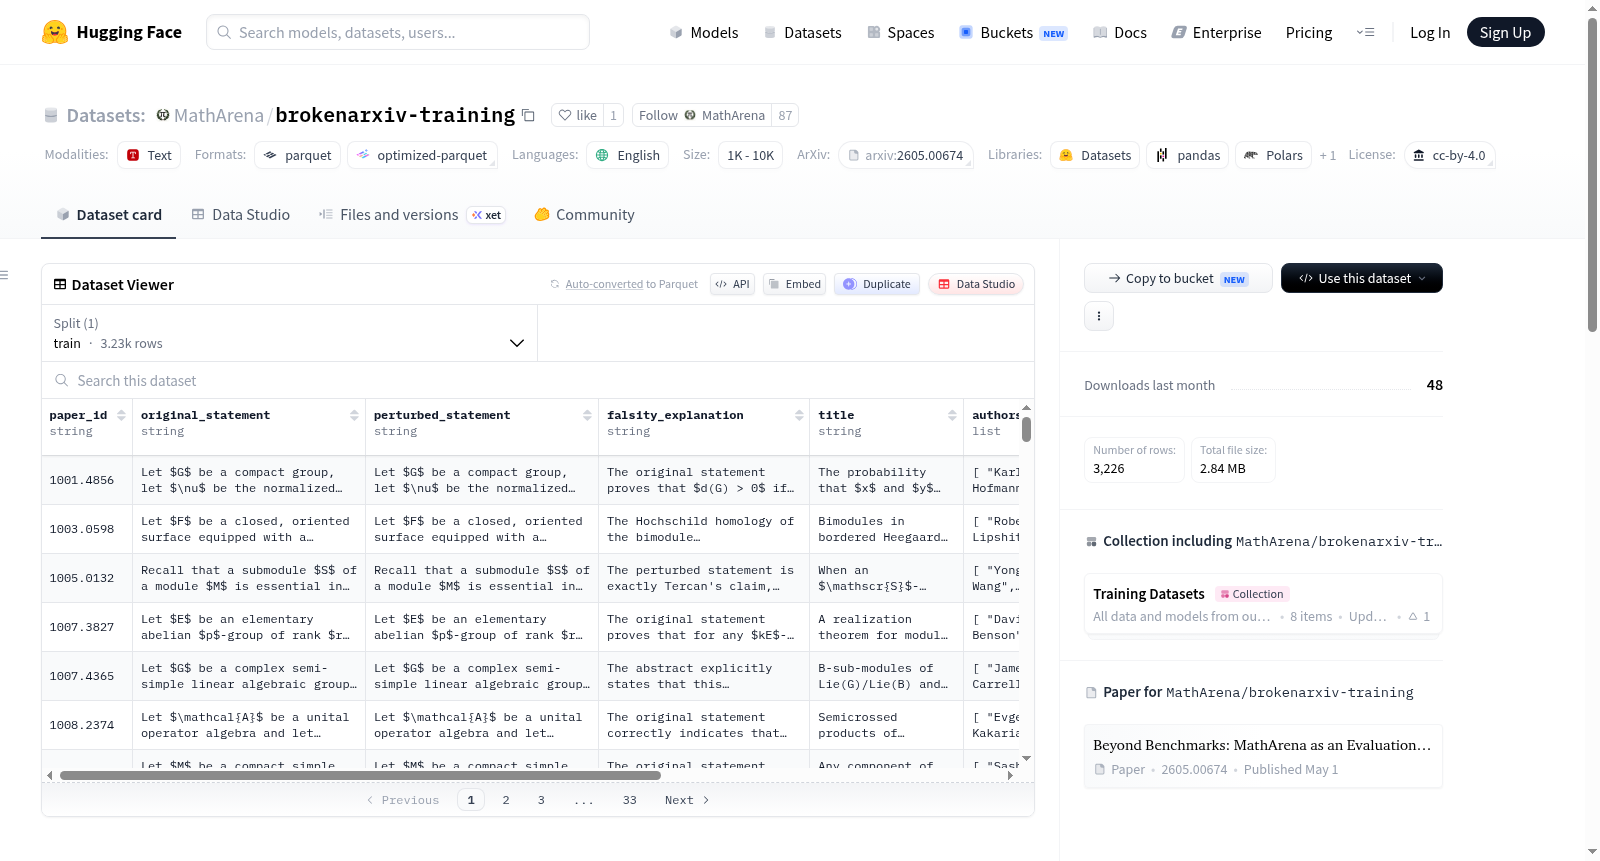Expand the train split dropdown
Viewport: 1600px width, 861px height.
coord(289,333)
